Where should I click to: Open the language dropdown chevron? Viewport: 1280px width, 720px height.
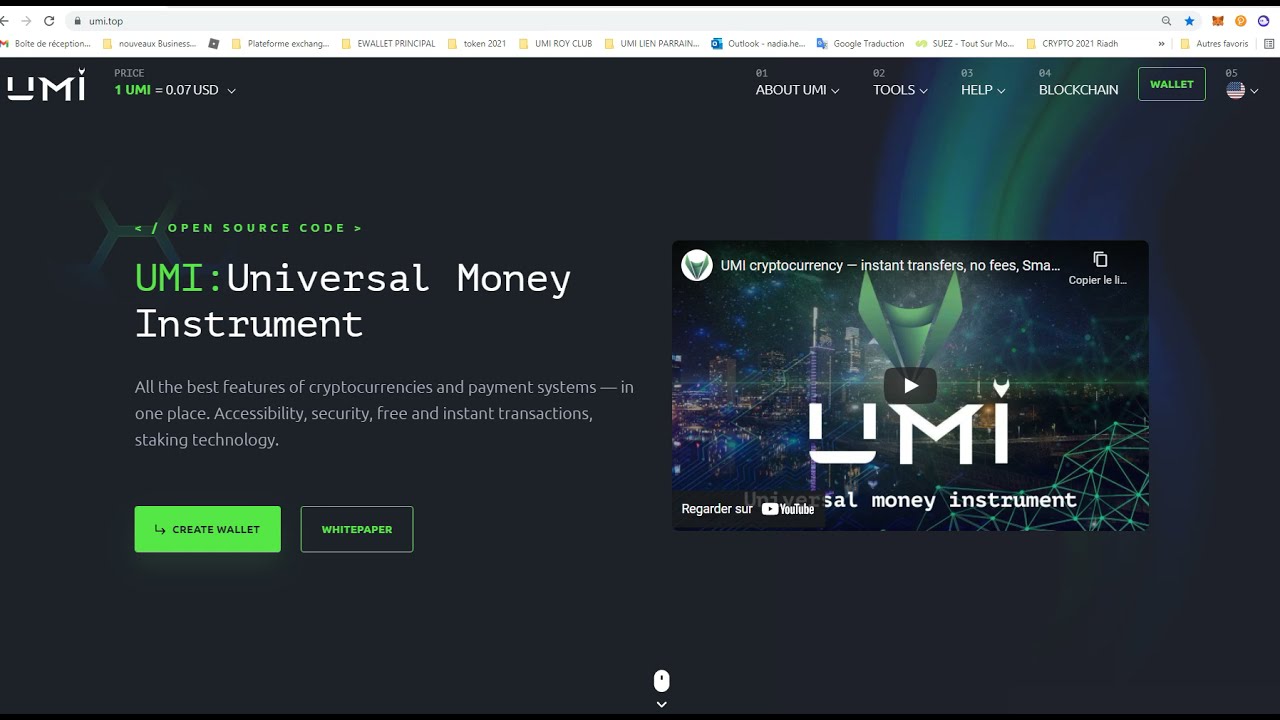(x=1254, y=91)
